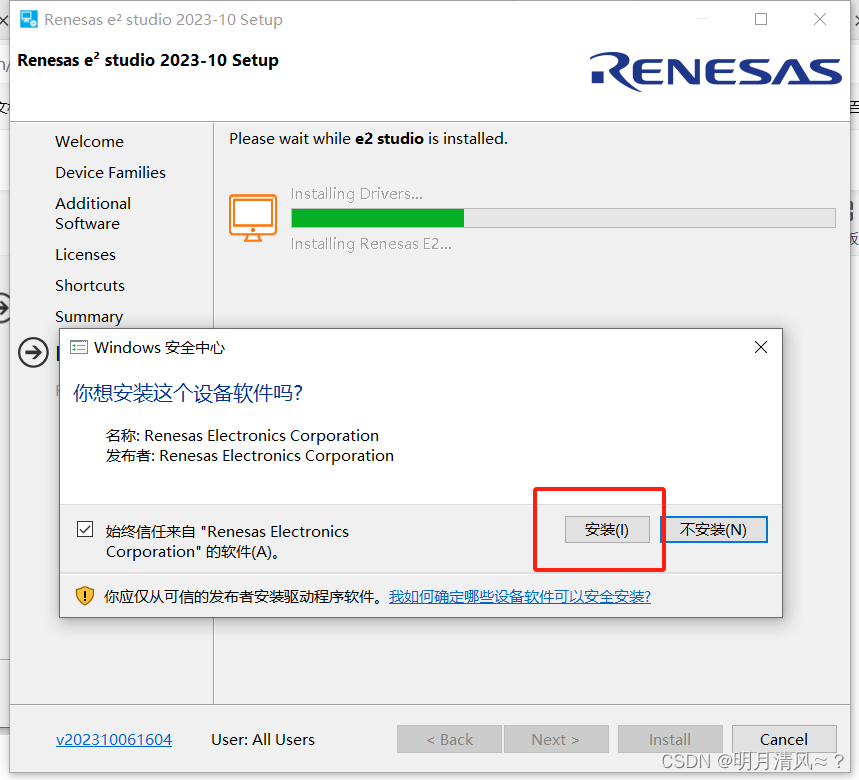Screen dimensions: 859x780
Task: Click the Windows 安全中心 title bar icon
Action: coord(79,347)
